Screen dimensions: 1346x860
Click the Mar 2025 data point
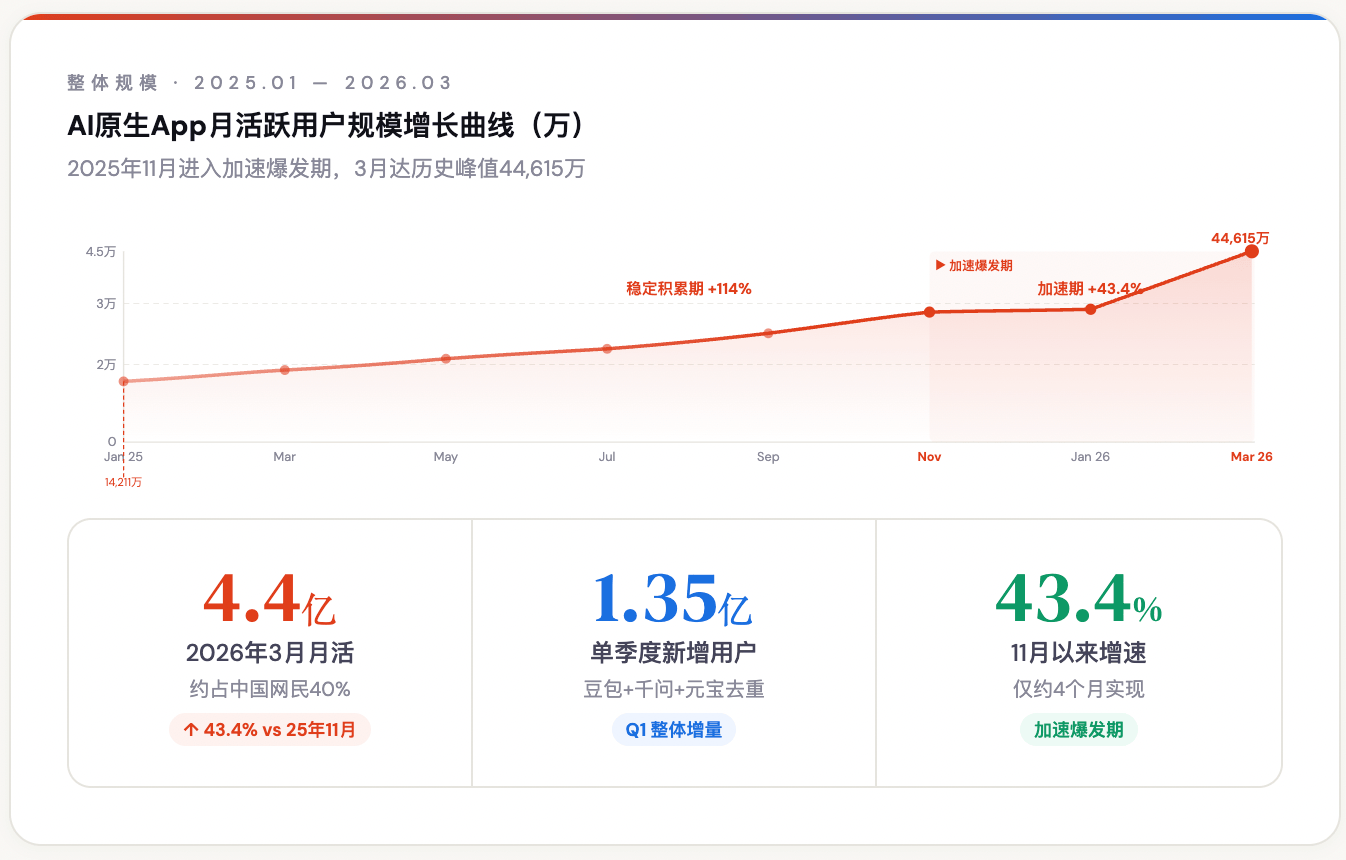pos(285,370)
